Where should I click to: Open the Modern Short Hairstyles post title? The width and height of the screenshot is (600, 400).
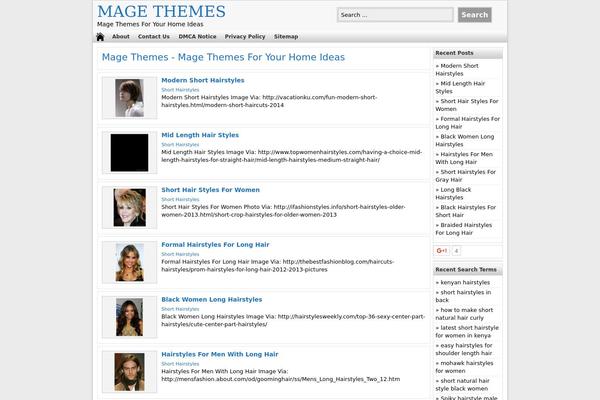point(202,80)
